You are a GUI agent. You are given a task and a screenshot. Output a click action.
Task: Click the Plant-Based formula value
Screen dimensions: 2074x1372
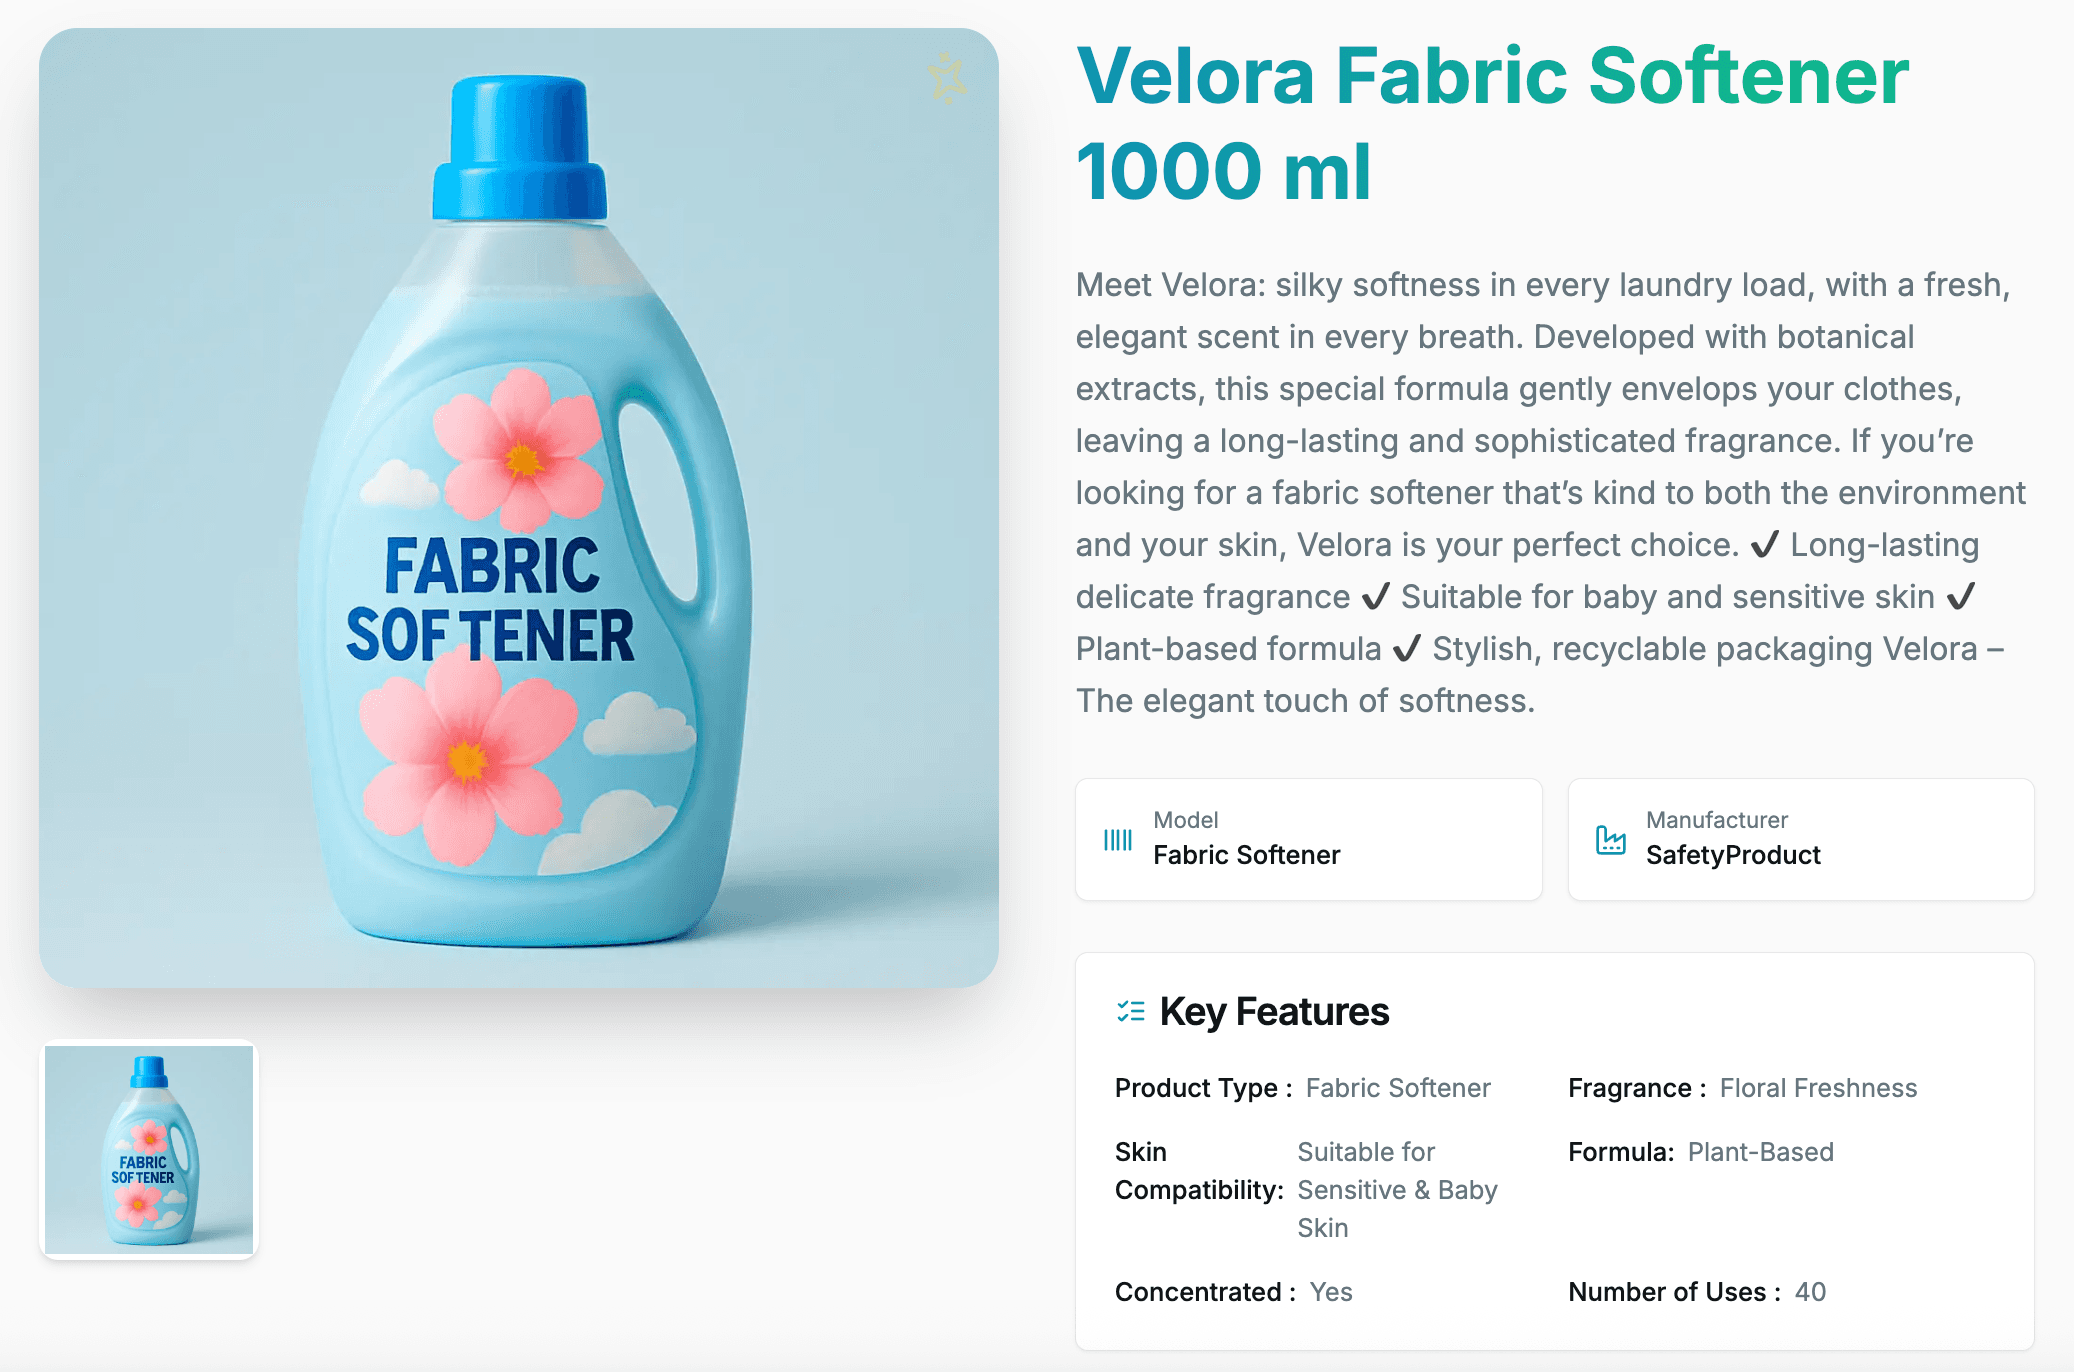pos(1760,1152)
